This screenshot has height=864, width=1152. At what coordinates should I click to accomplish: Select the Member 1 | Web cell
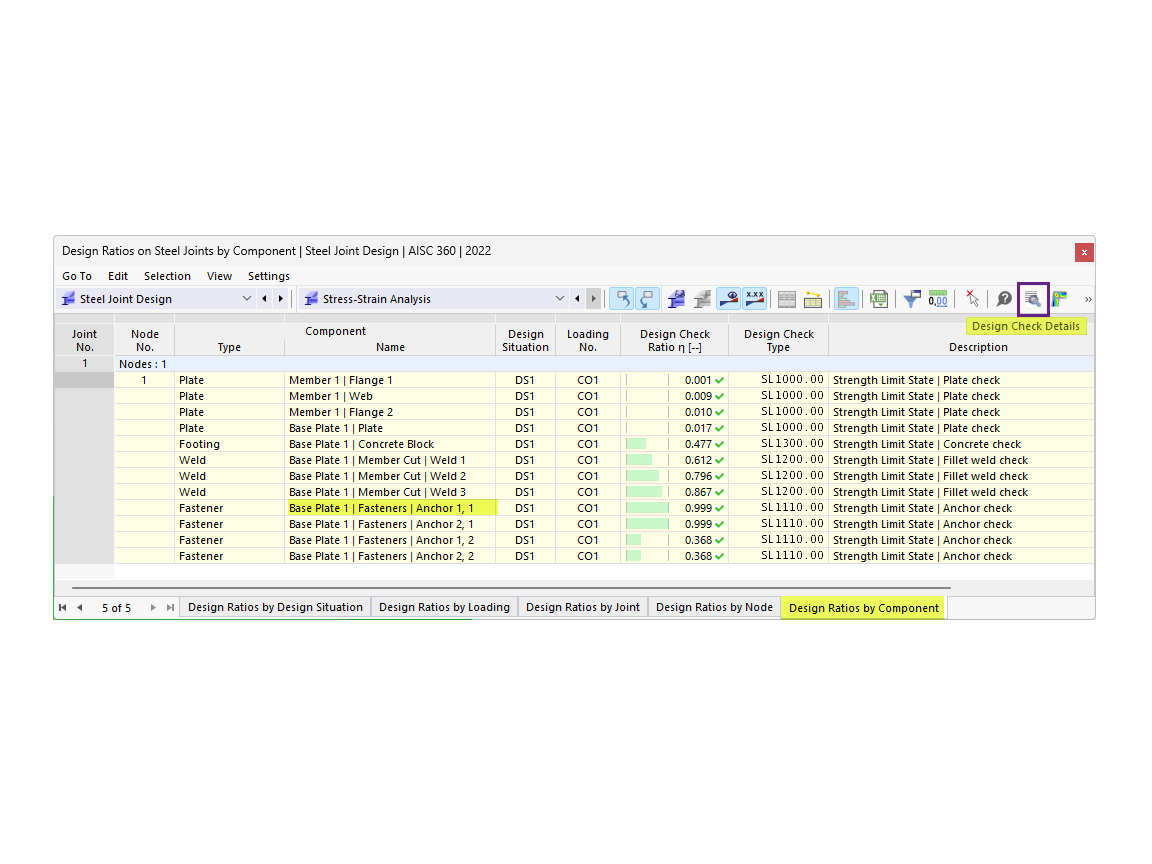click(x=389, y=397)
